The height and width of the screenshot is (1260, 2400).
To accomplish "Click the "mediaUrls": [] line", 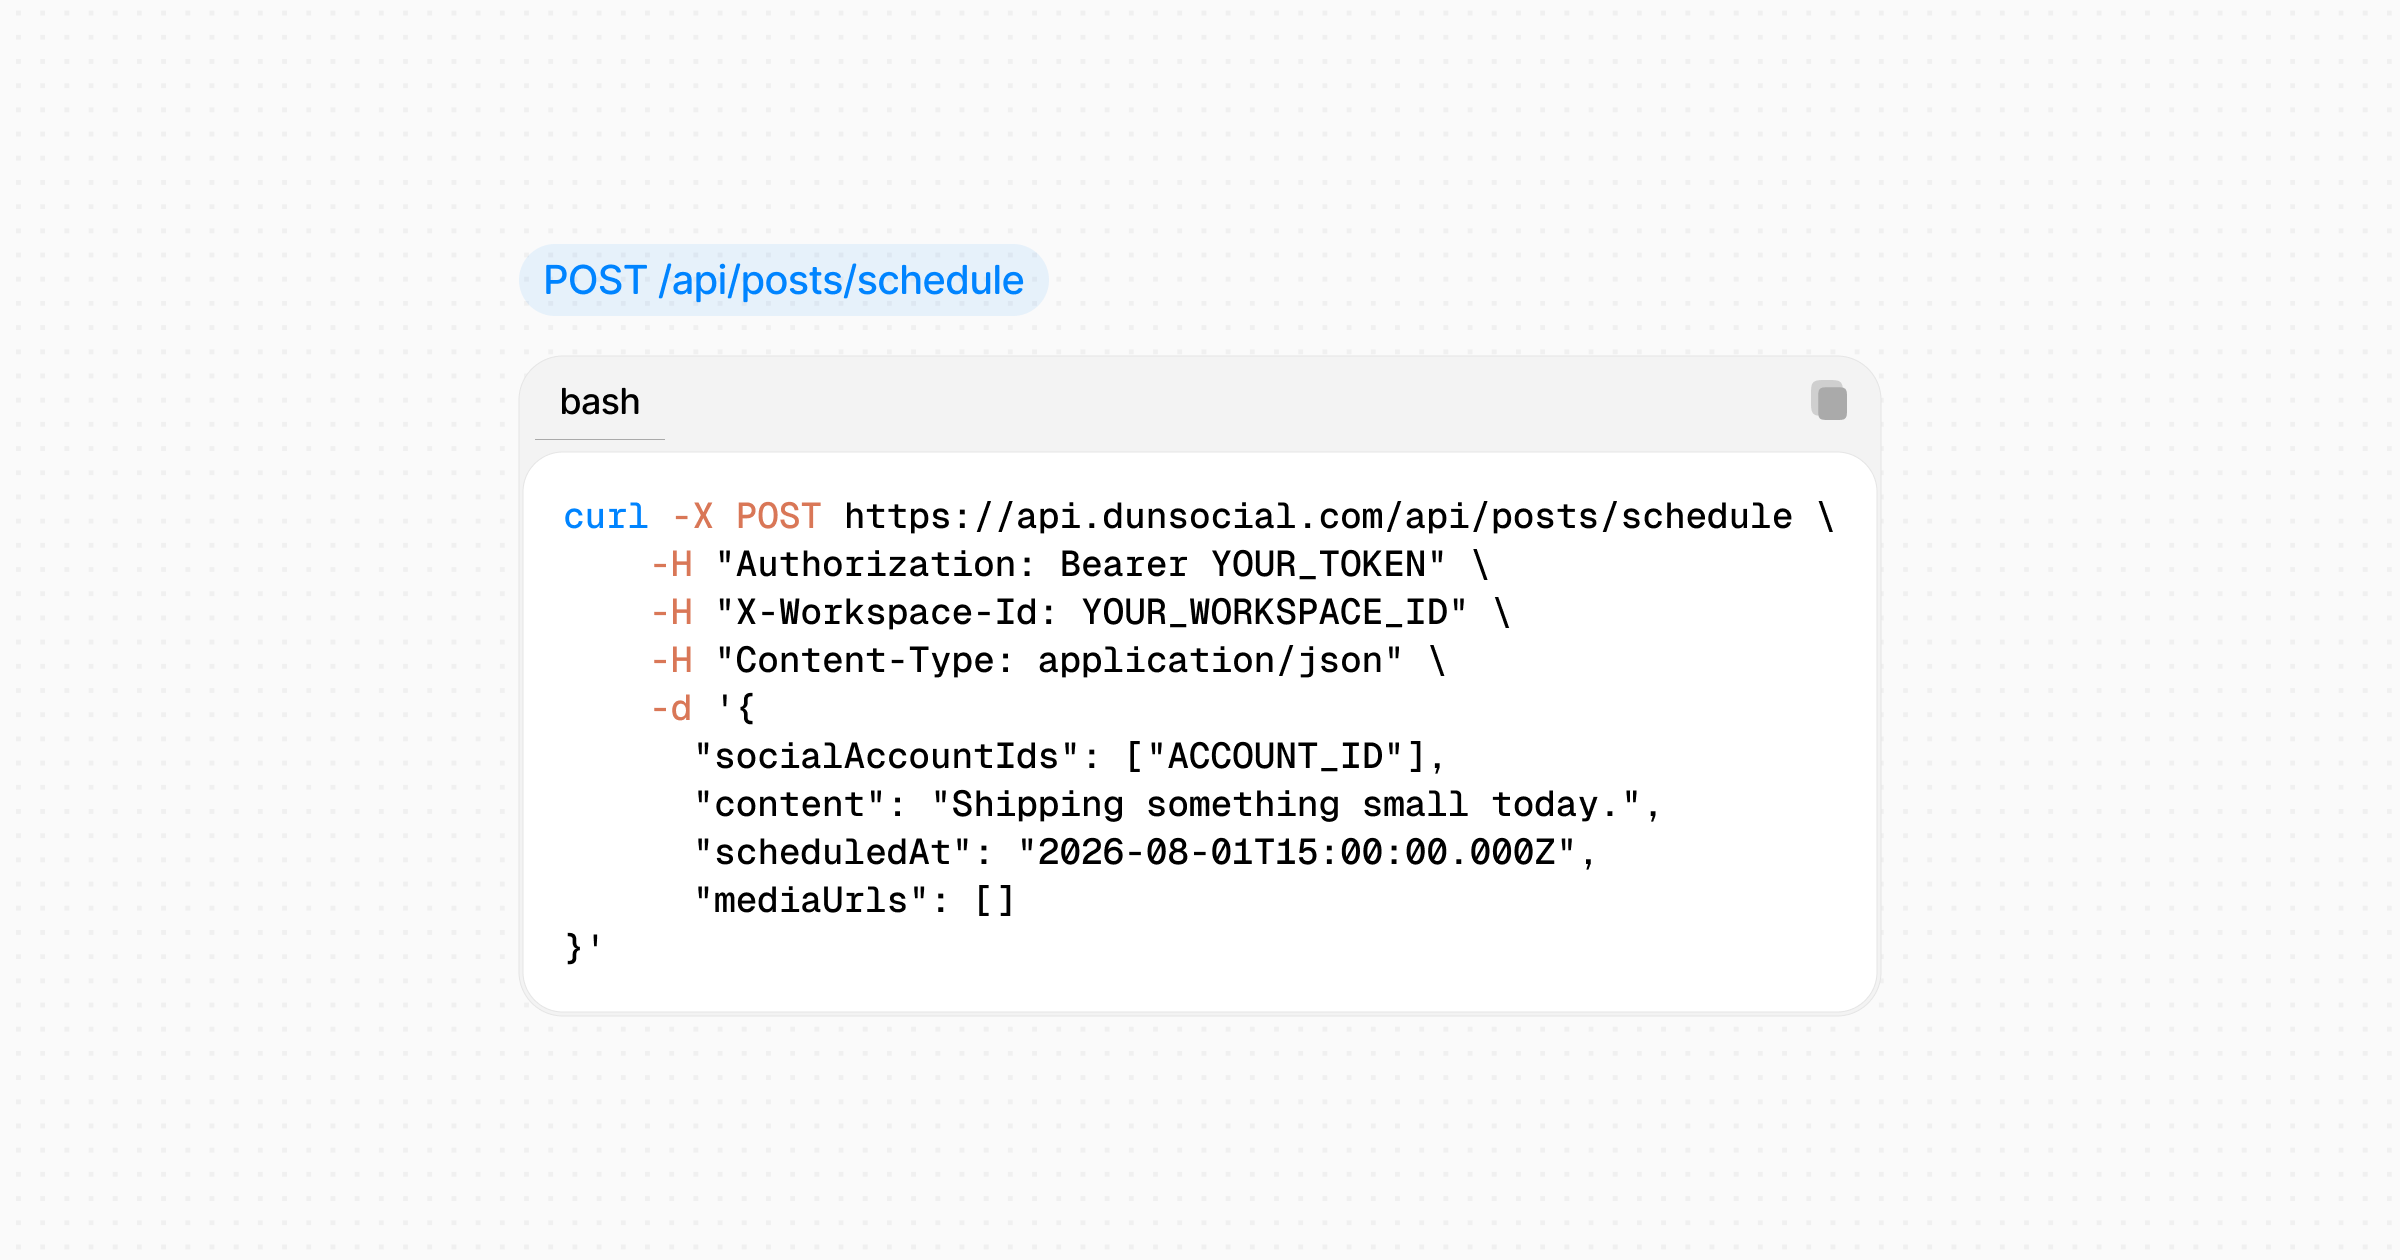I will tap(855, 901).
